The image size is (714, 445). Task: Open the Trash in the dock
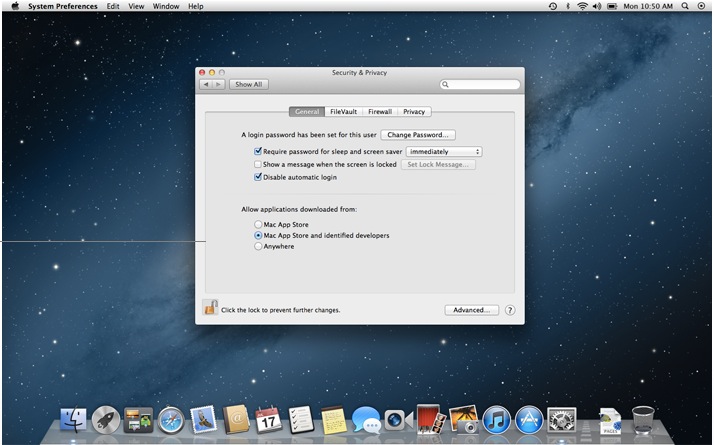(643, 419)
